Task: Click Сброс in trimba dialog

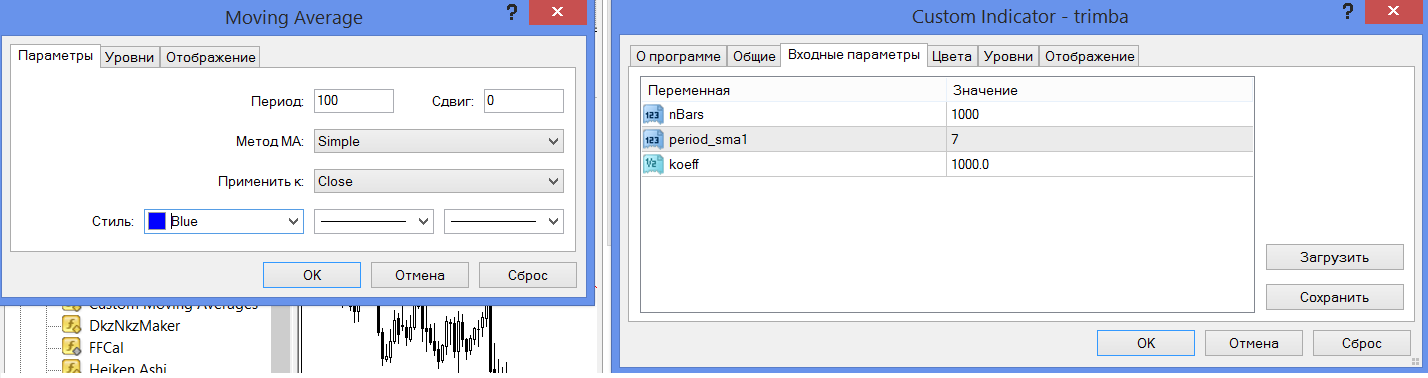Action: (x=1362, y=343)
